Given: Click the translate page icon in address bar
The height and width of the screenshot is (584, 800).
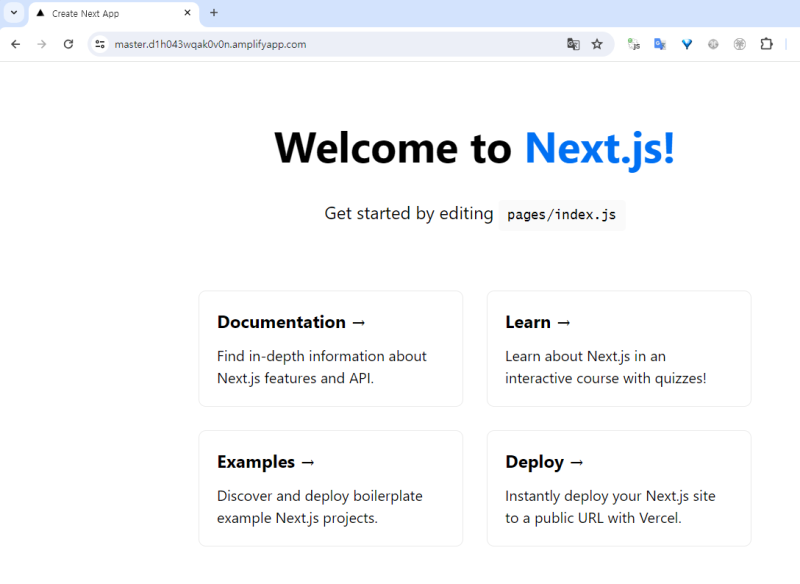Looking at the screenshot, I should pyautogui.click(x=573, y=44).
